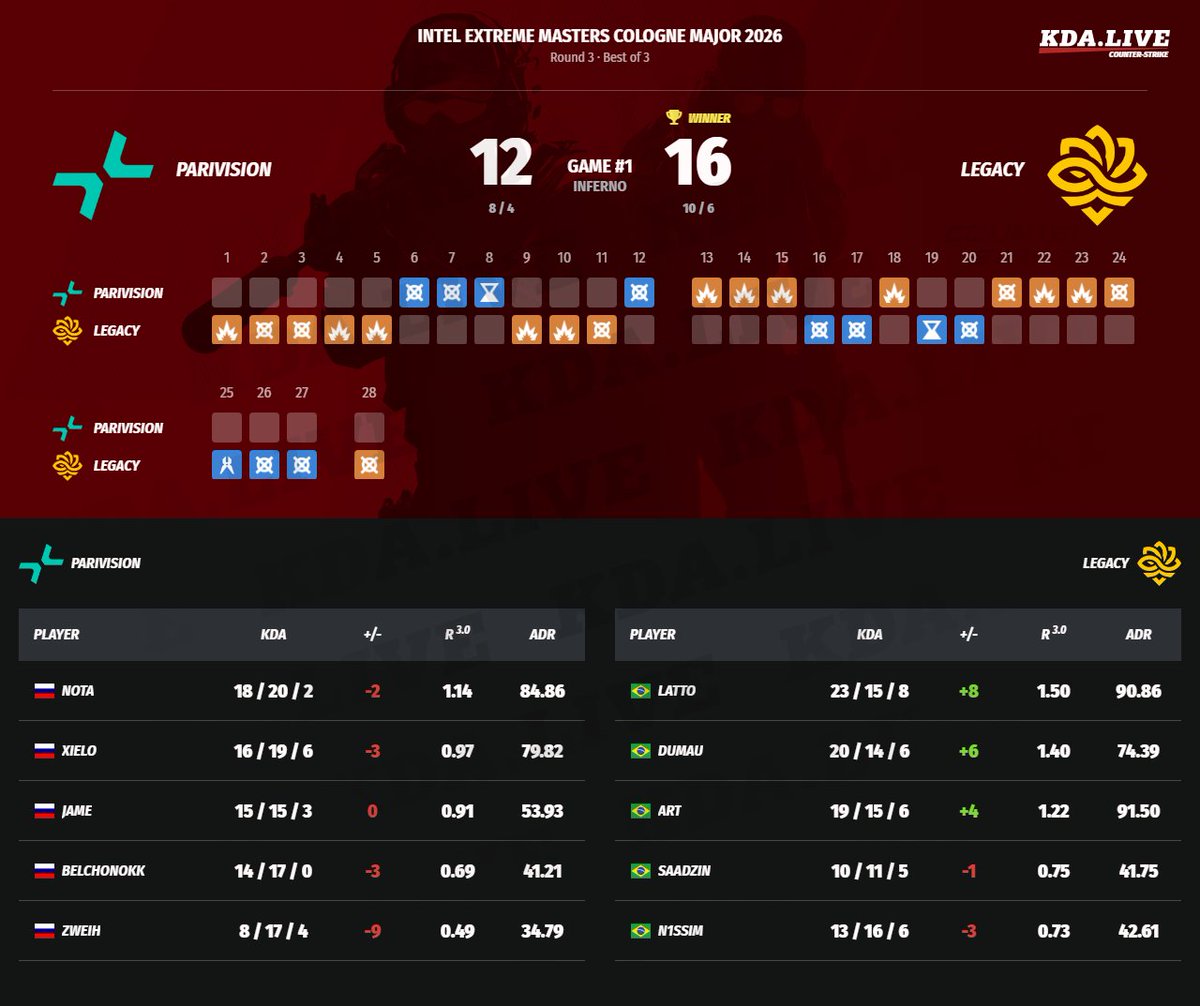The width and height of the screenshot is (1200, 1006).
Task: Select Legacy's round 4 bomb explosion icon
Action: click(x=339, y=330)
